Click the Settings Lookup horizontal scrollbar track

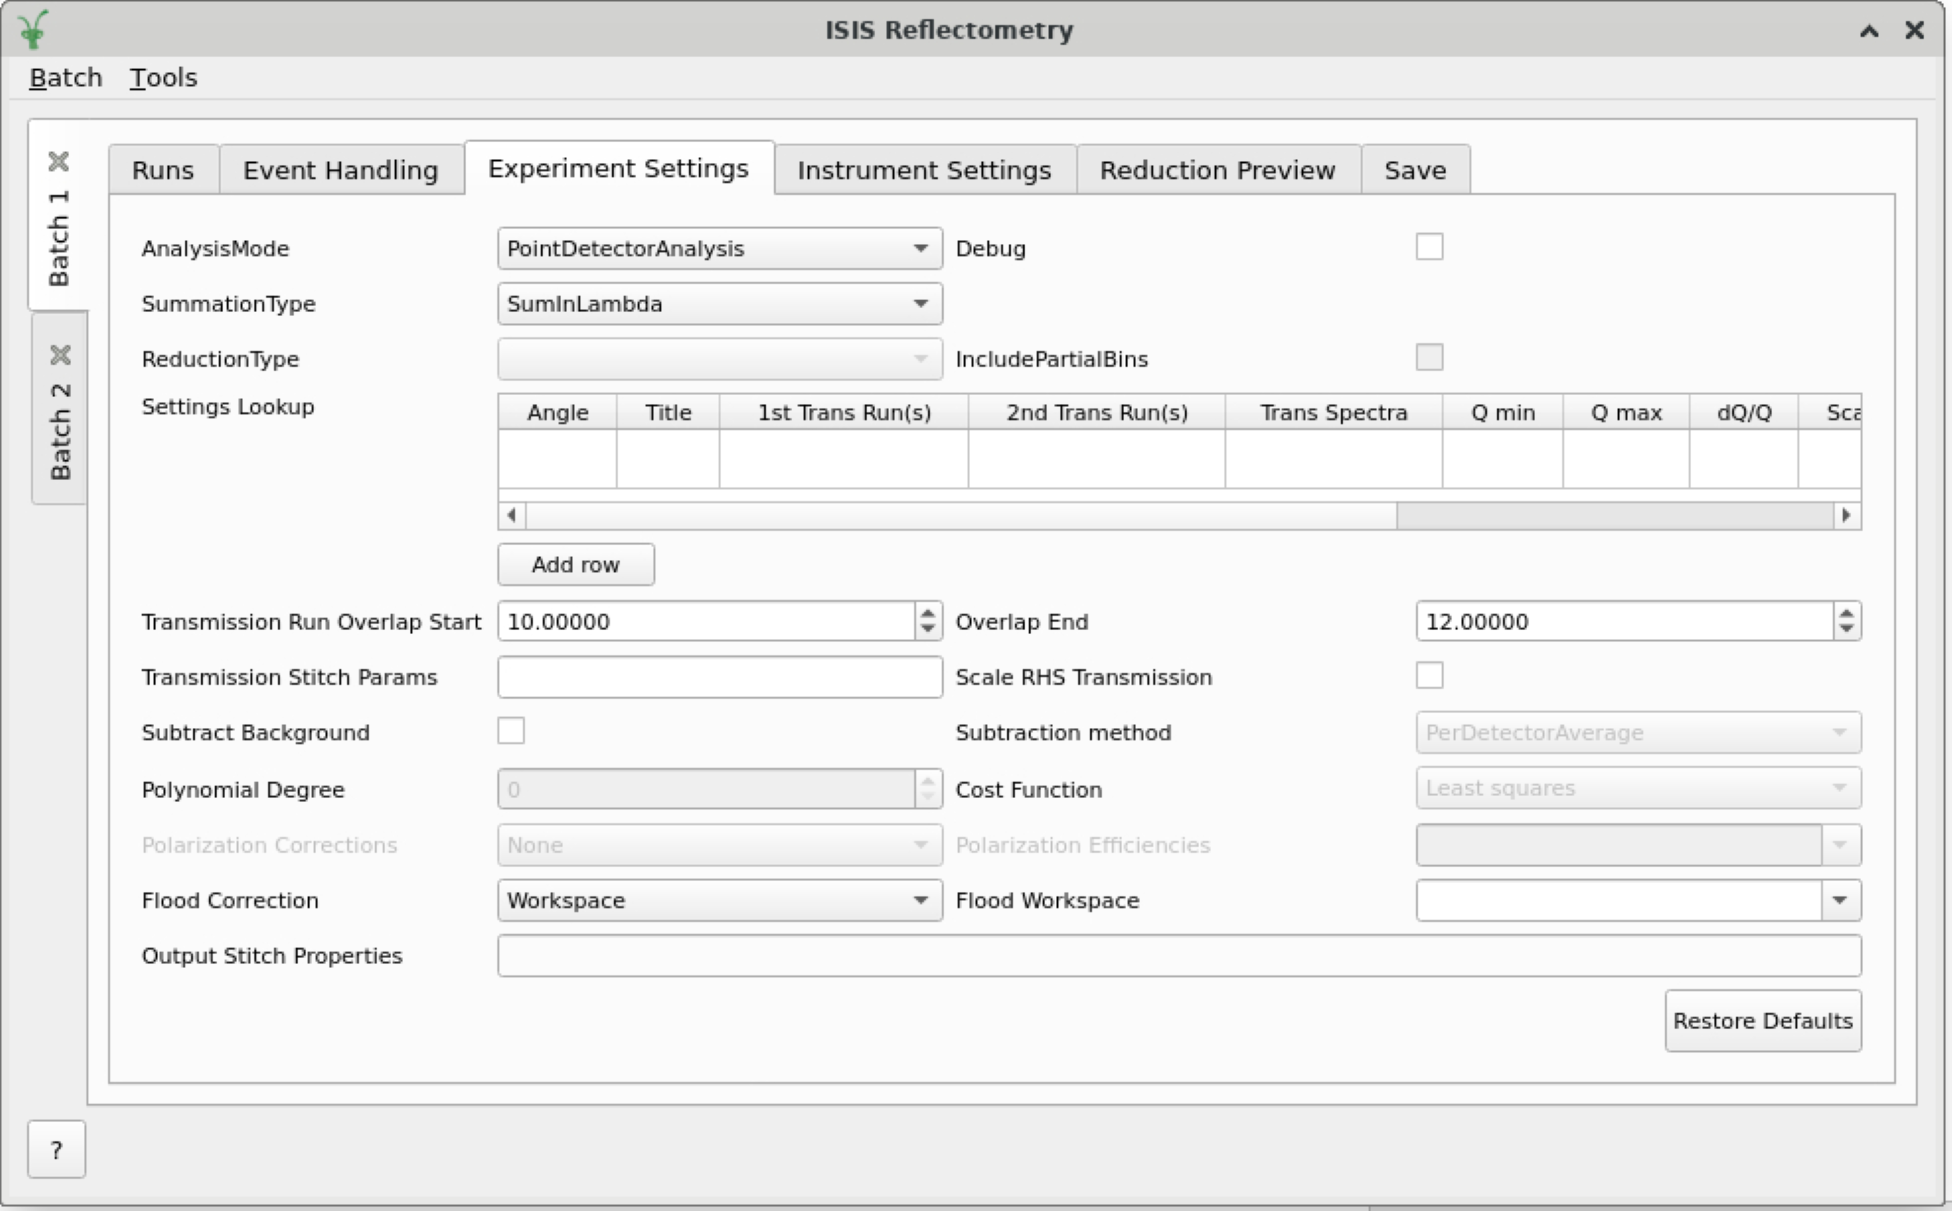(1615, 516)
